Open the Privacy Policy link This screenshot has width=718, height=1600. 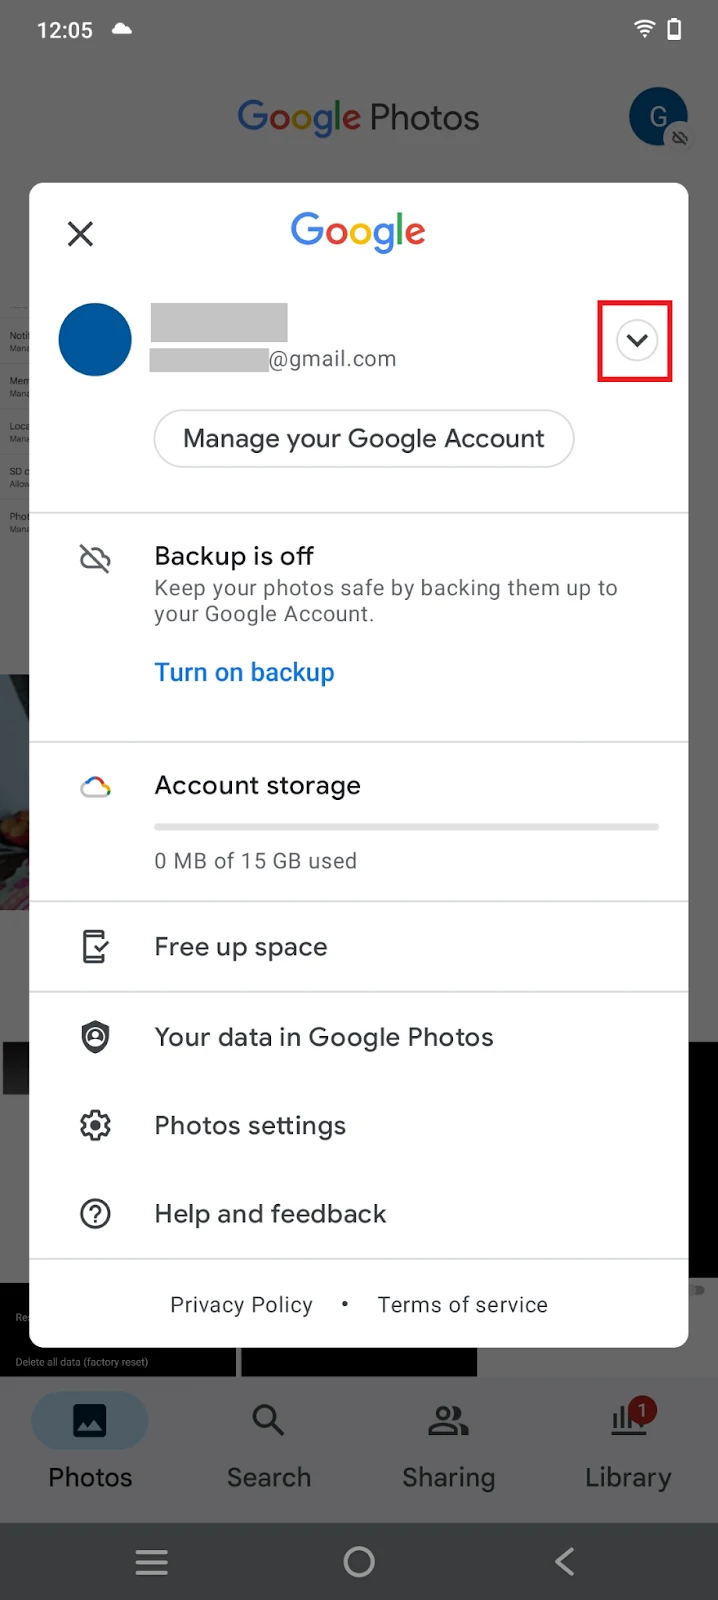[241, 1305]
